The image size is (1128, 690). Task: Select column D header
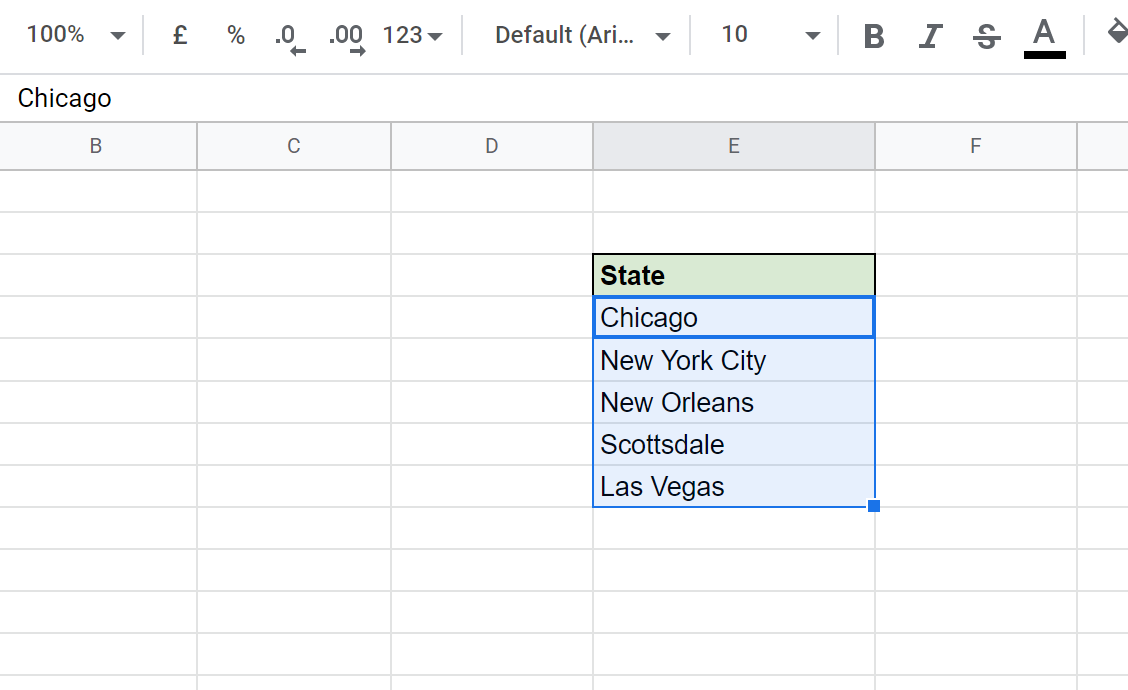click(x=491, y=146)
